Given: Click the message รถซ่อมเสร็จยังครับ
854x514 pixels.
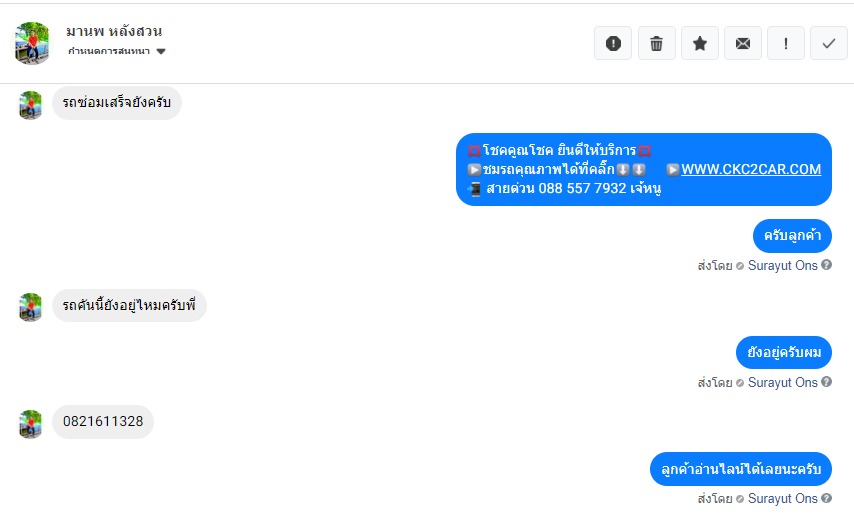Looking at the screenshot, I should (x=116, y=103).
